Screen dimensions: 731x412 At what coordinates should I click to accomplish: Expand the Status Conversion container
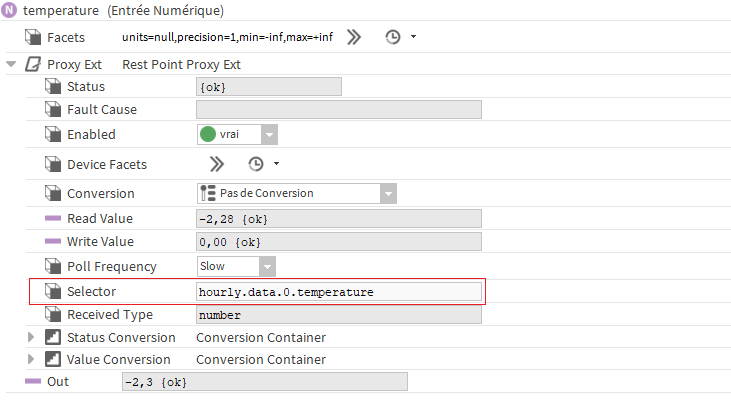pyautogui.click(x=32, y=337)
